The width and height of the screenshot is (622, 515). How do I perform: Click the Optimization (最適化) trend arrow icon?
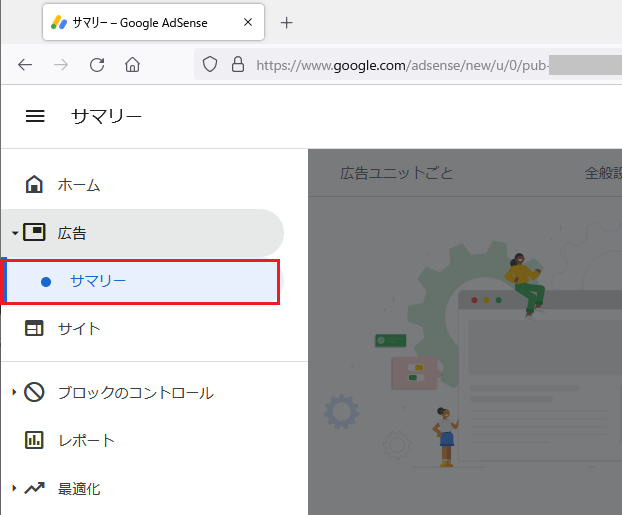[34, 489]
